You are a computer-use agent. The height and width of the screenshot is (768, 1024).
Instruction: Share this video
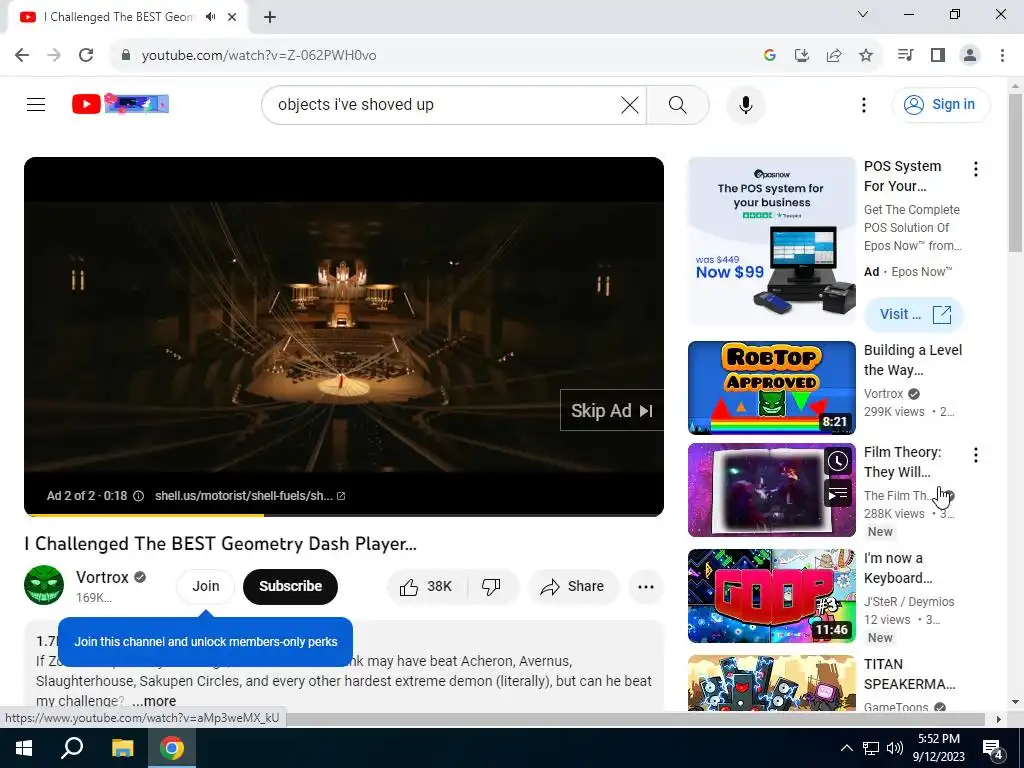tap(573, 586)
